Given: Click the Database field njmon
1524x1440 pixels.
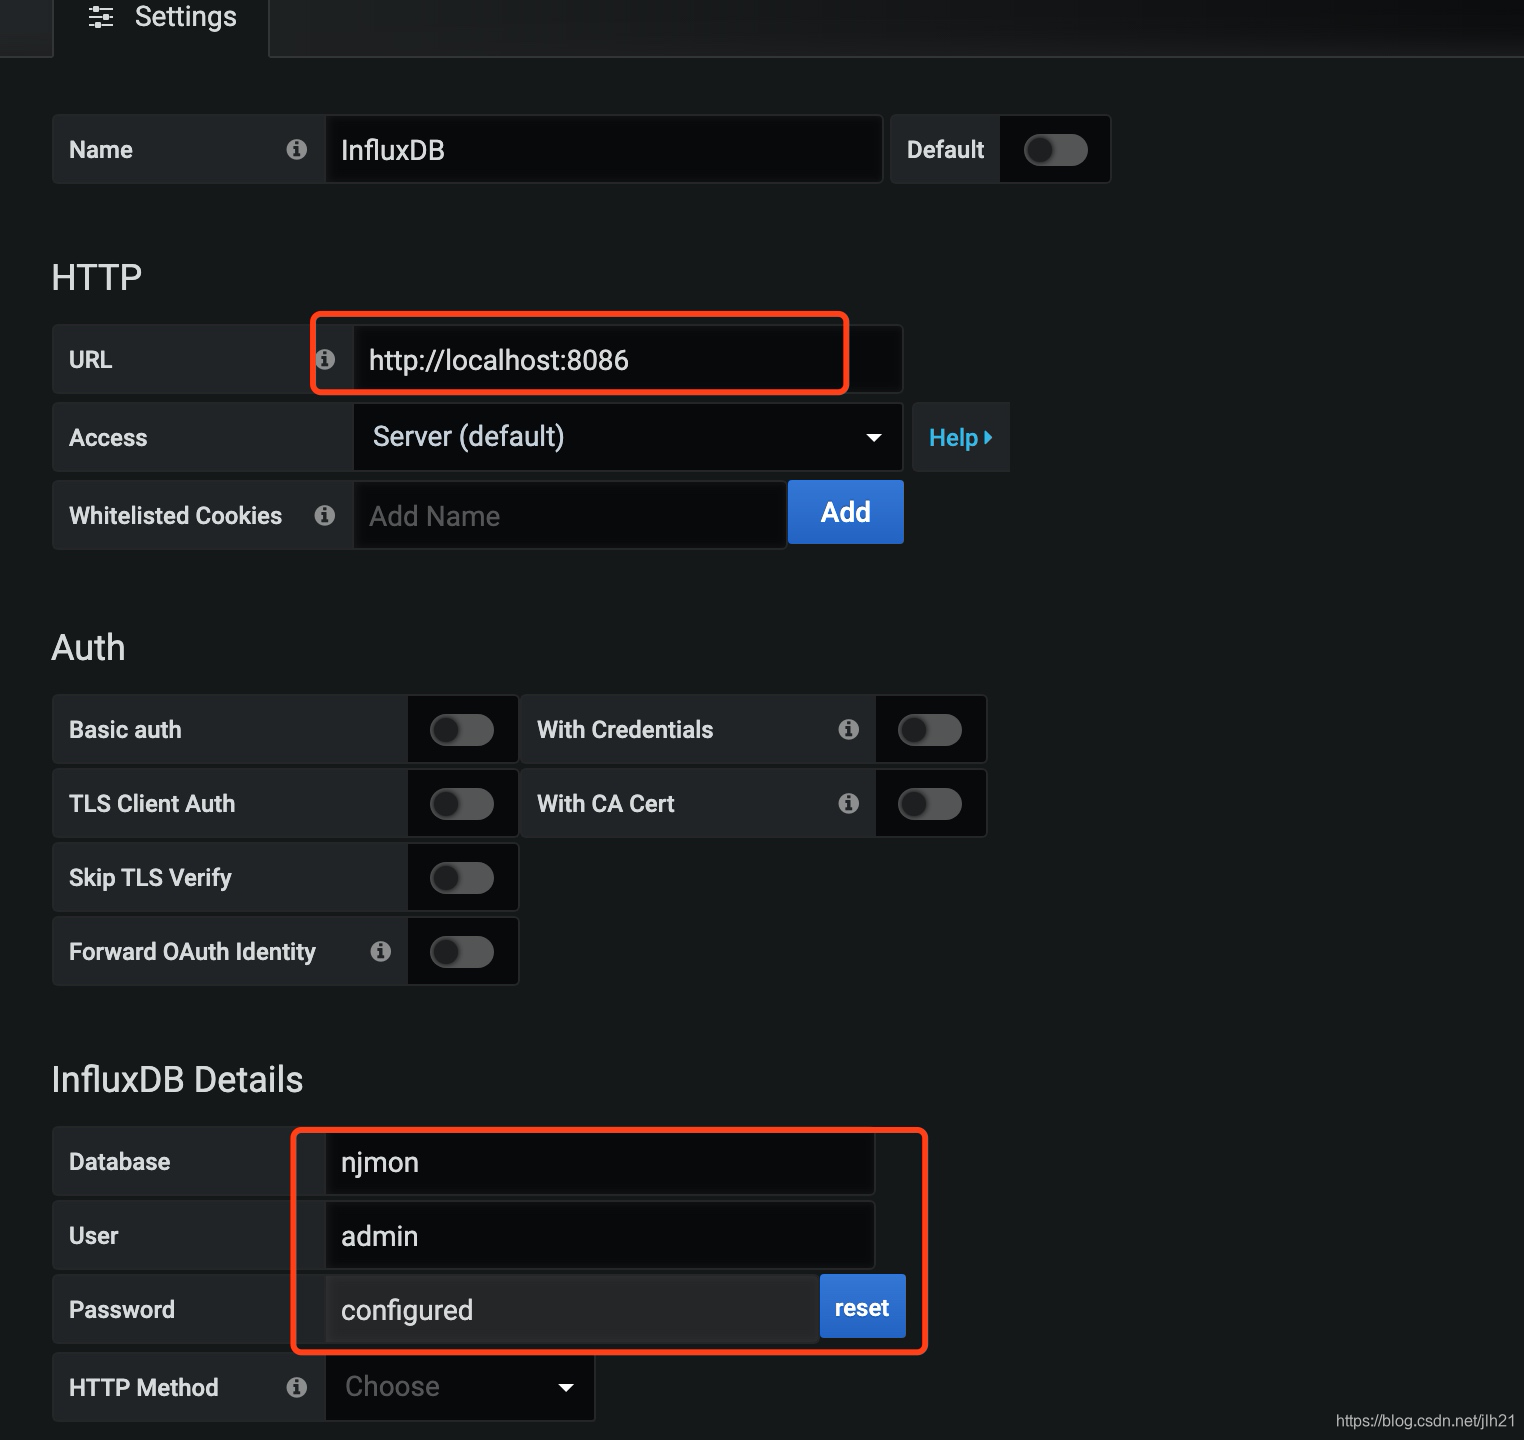Looking at the screenshot, I should 600,1161.
